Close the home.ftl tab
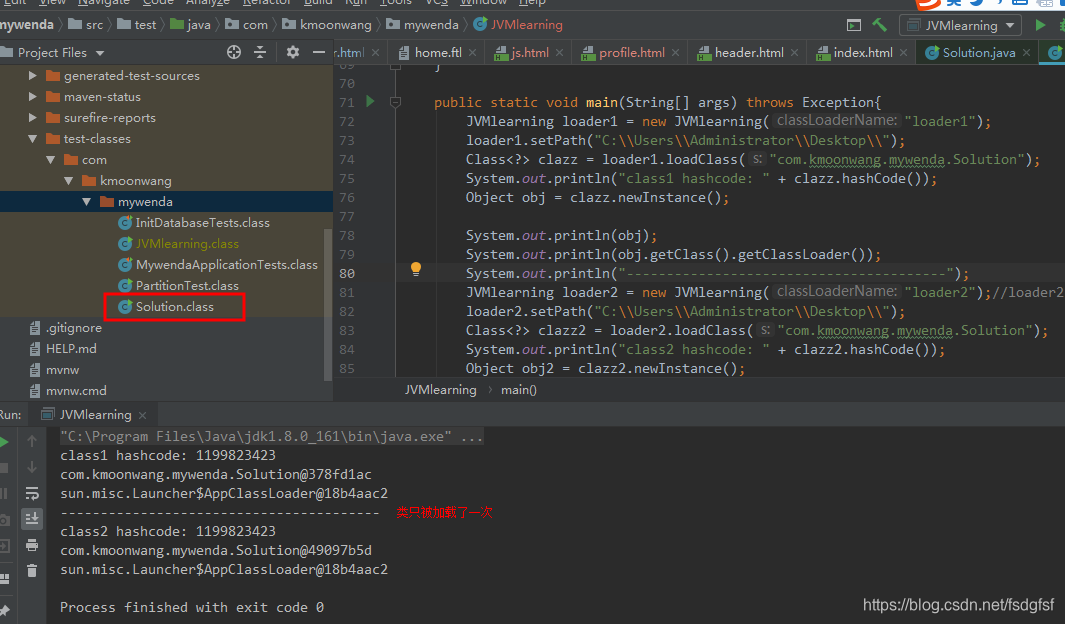Screen dimensions: 1065x624 pyautogui.click(x=473, y=53)
